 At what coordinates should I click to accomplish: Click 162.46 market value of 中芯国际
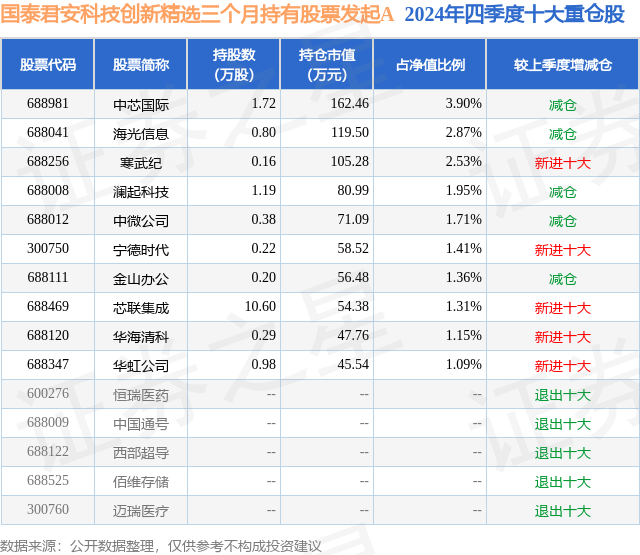pos(350,104)
